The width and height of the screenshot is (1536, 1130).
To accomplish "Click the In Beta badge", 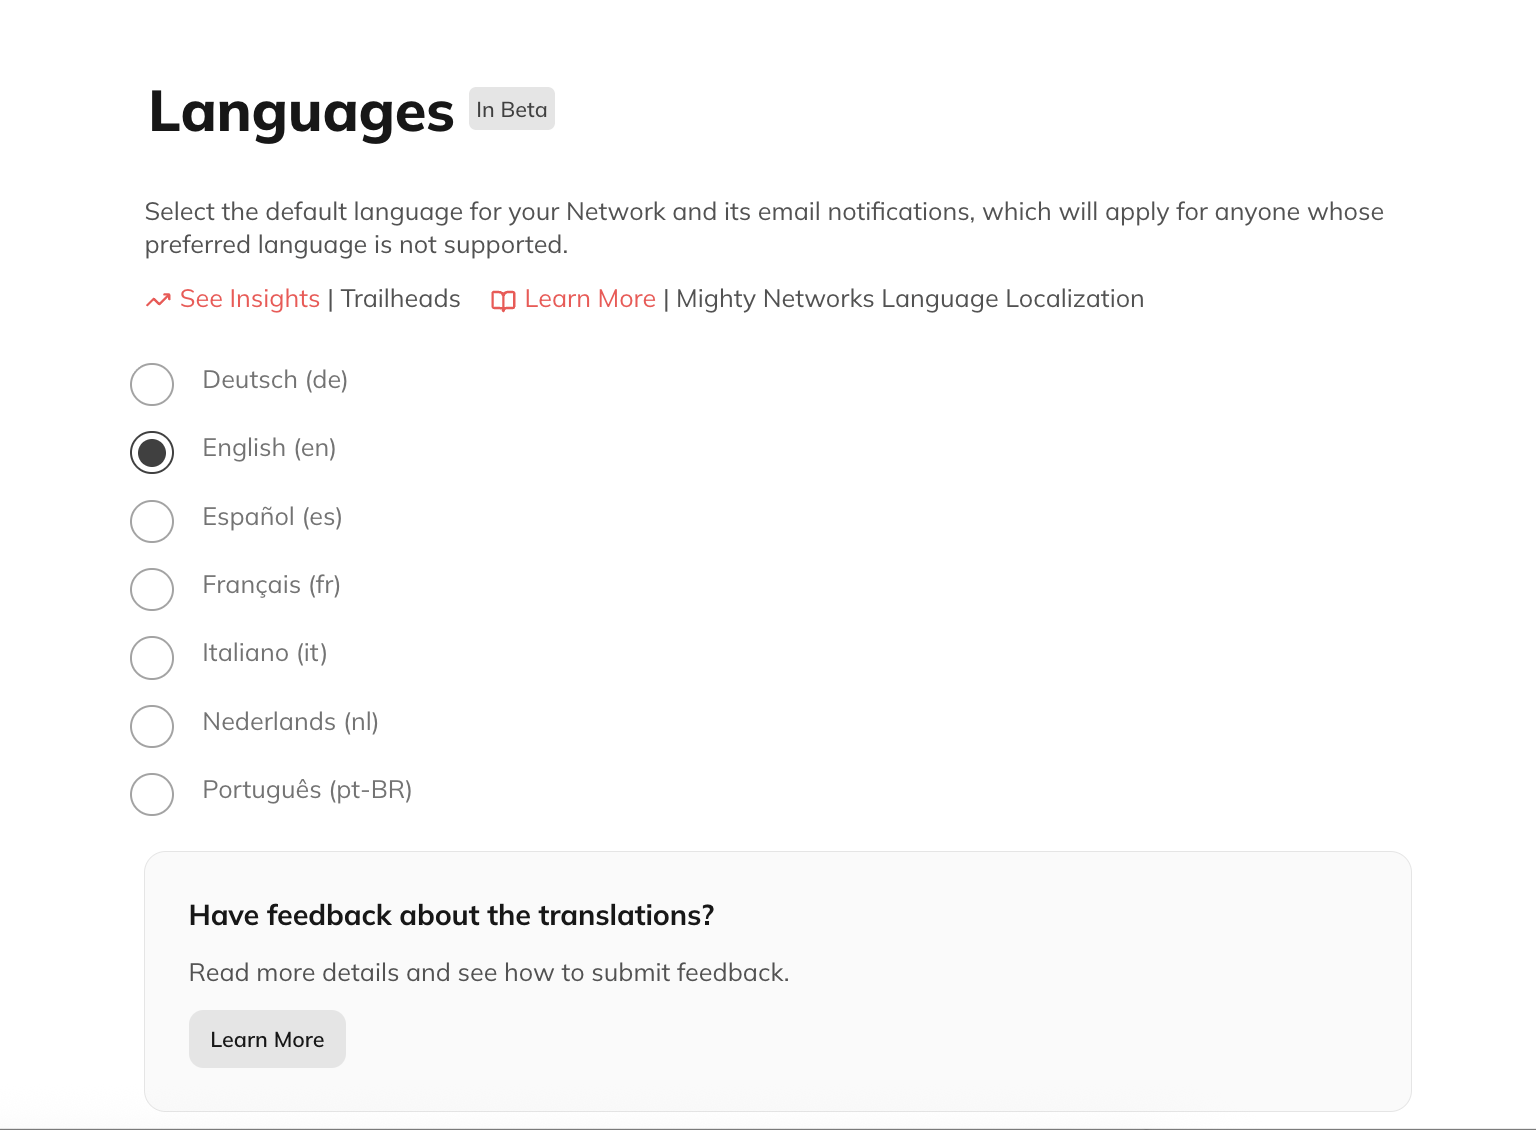I will 512,109.
